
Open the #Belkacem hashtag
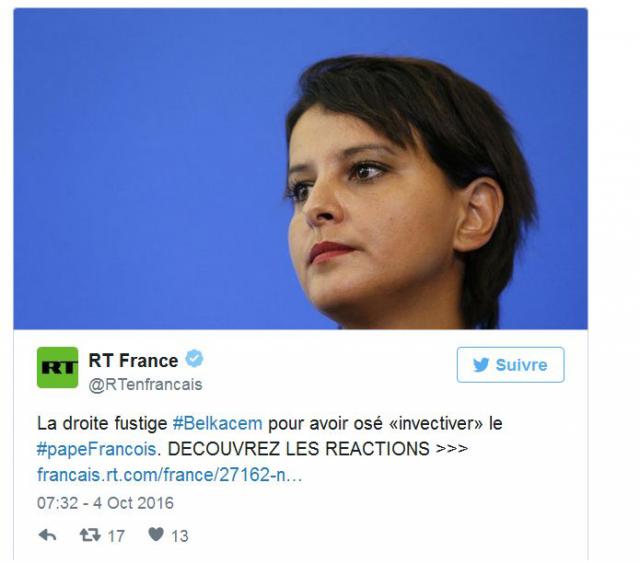pos(218,424)
